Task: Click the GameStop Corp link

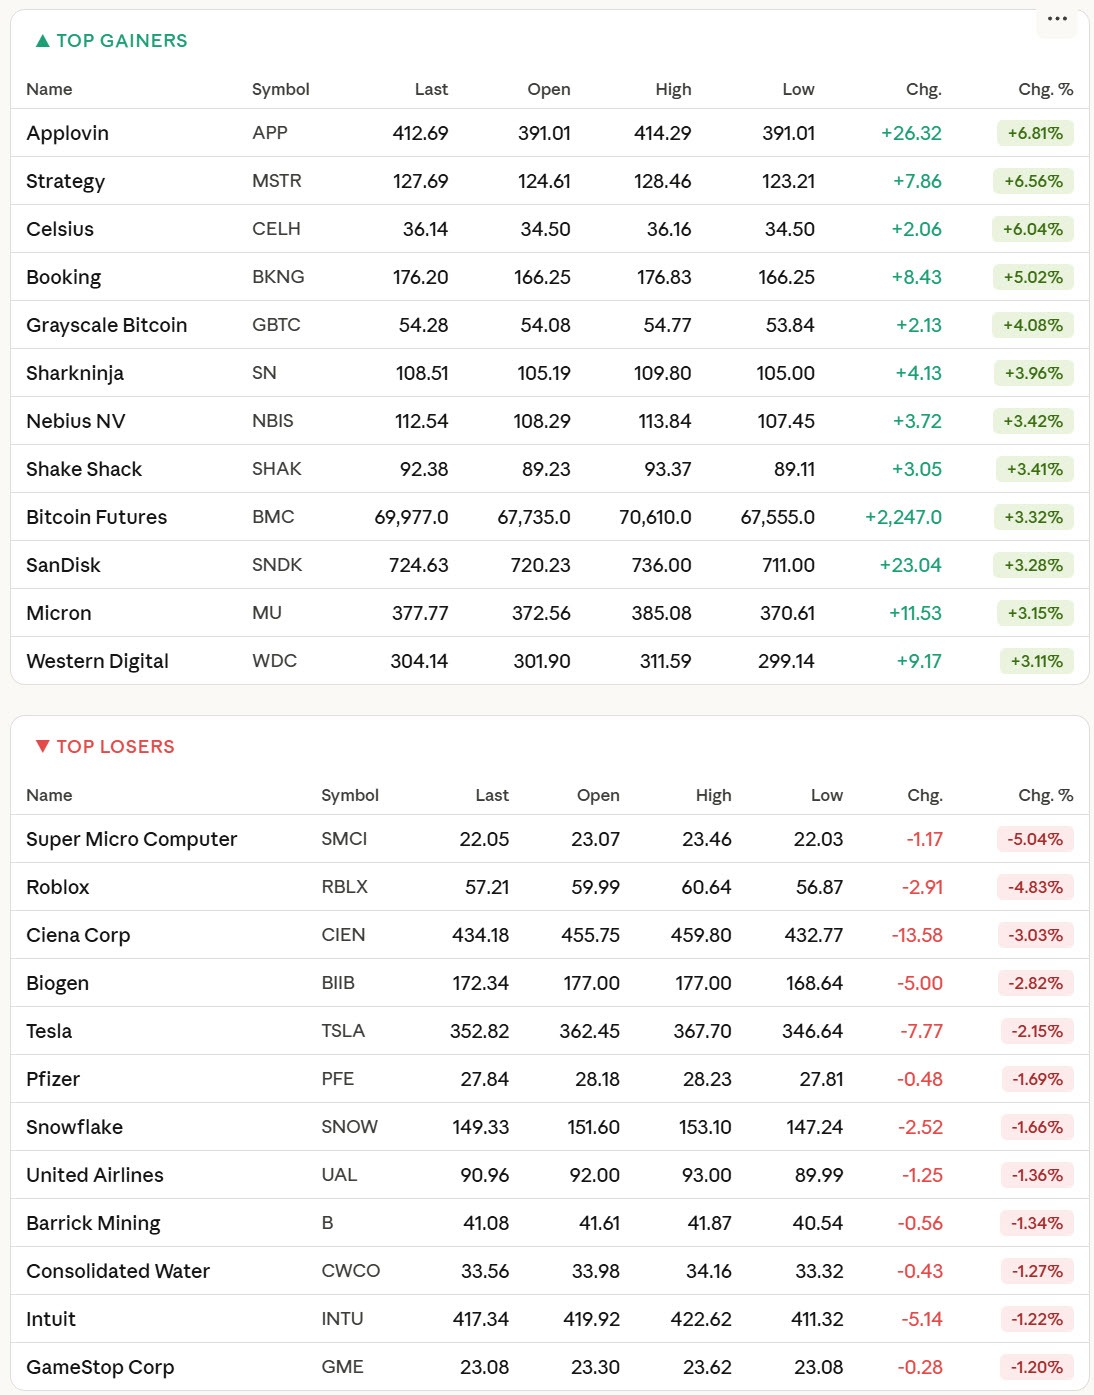Action: tap(100, 1367)
